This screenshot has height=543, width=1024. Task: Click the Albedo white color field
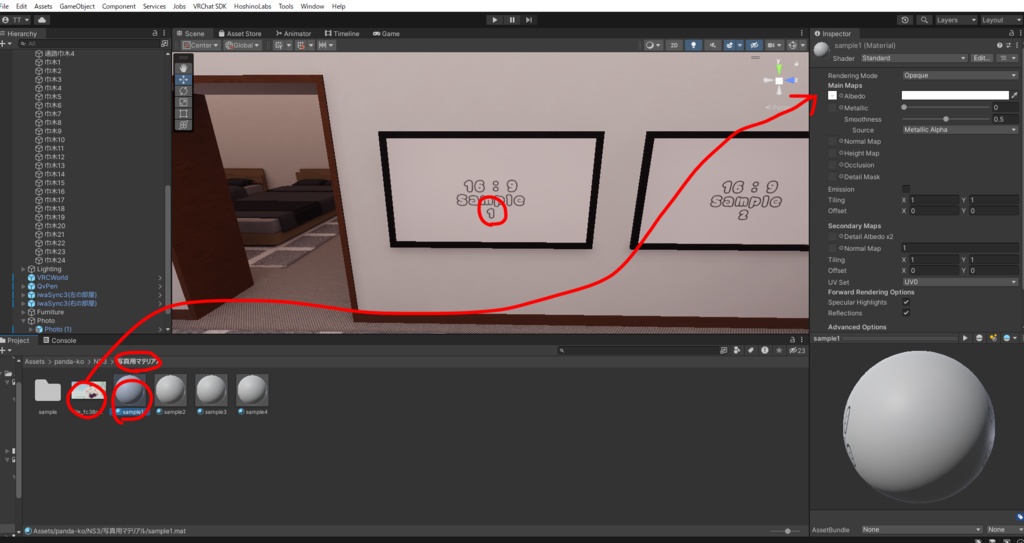click(955, 95)
